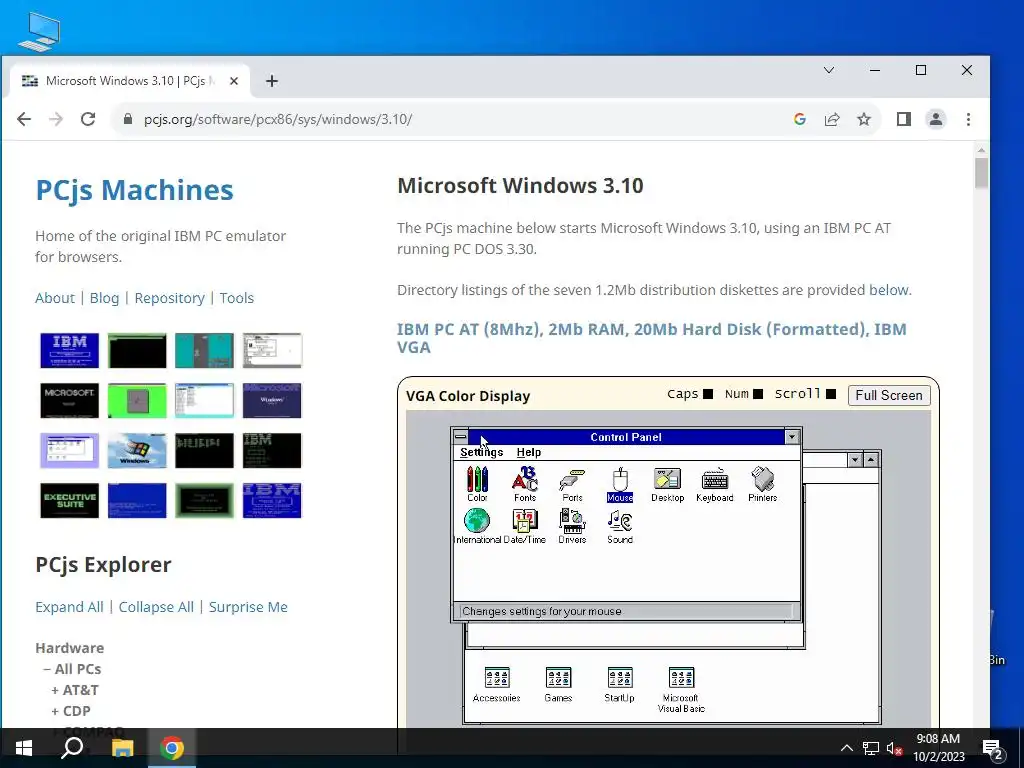Open the Desktop icon in Control Panel
The image size is (1024, 768).
tap(667, 484)
